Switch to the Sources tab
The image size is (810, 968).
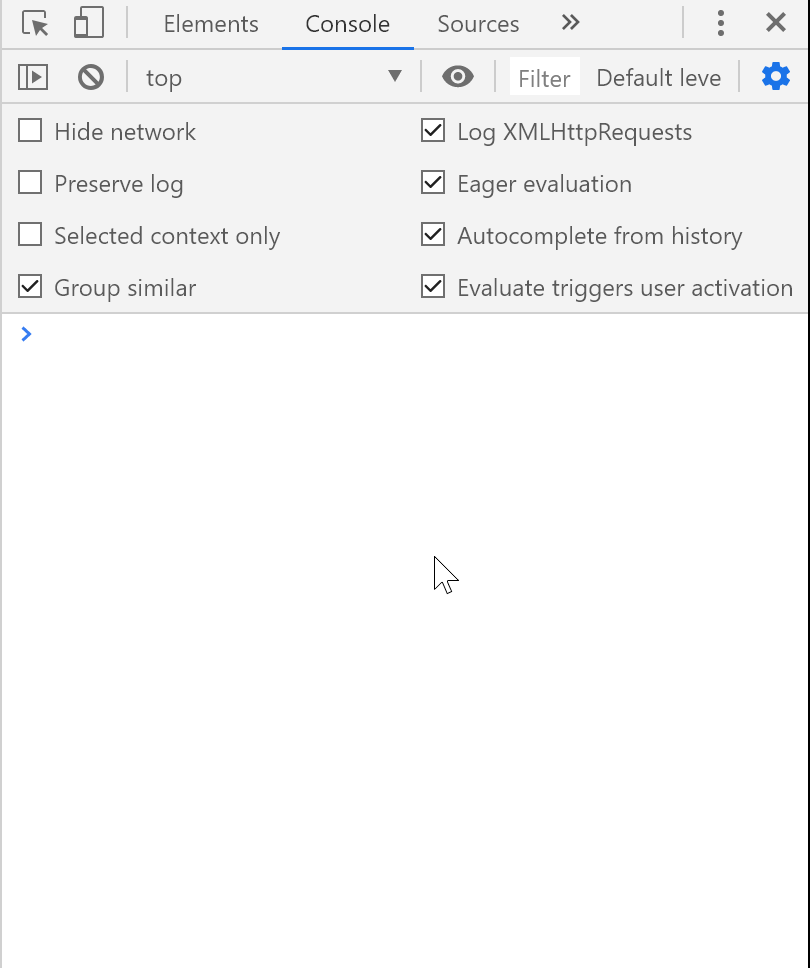478,24
